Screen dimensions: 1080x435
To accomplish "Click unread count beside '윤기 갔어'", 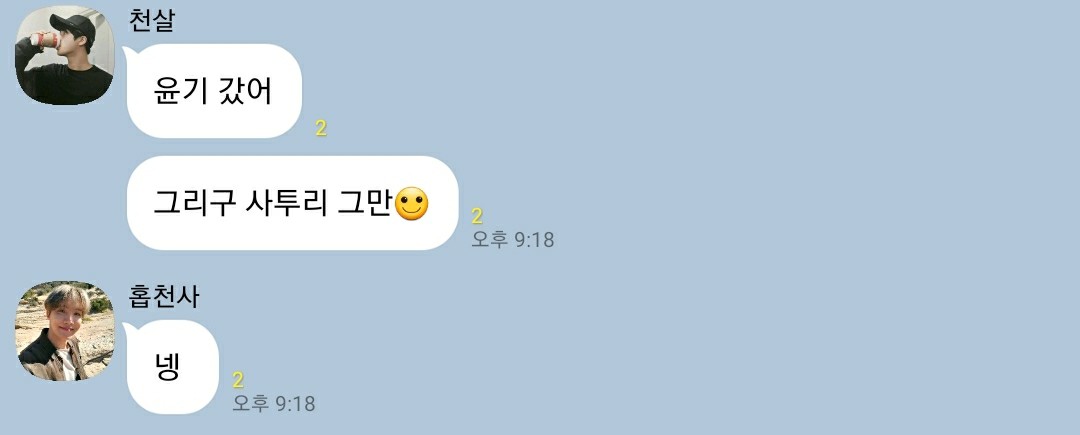I will pyautogui.click(x=321, y=128).
